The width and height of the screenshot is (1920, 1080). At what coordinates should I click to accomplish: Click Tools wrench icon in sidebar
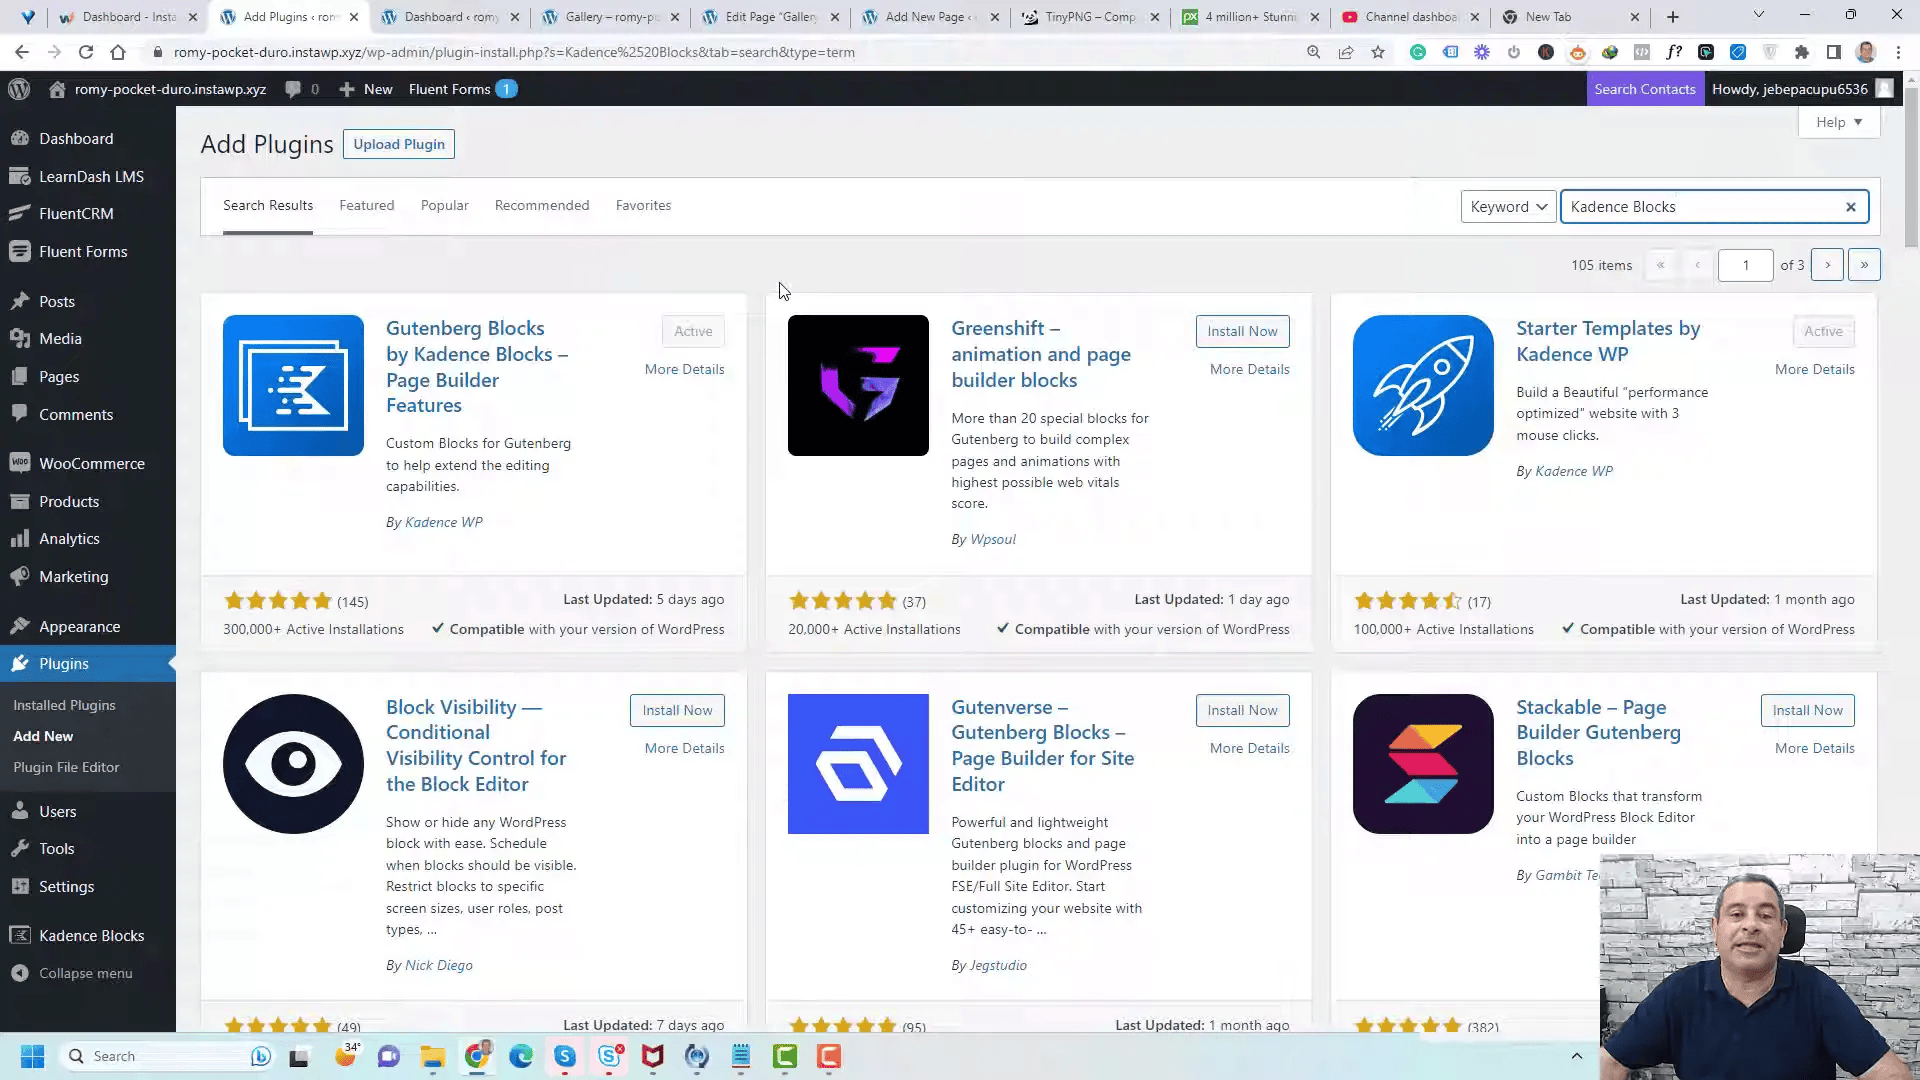pos(19,849)
